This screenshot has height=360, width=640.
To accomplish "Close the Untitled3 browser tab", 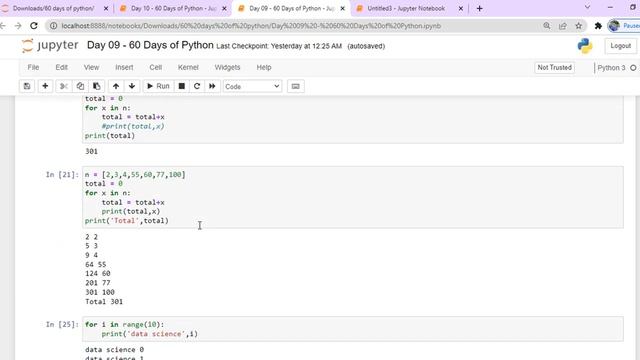I will pos(461,9).
